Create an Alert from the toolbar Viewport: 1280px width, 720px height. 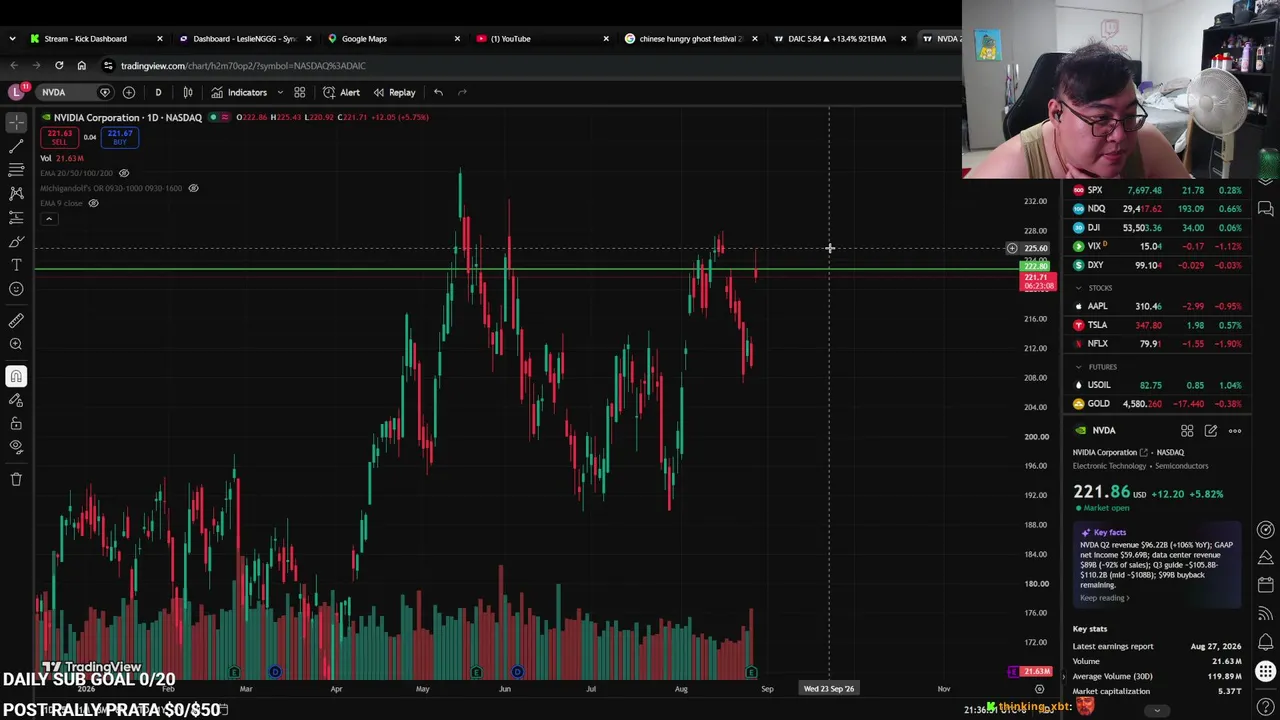(x=341, y=92)
